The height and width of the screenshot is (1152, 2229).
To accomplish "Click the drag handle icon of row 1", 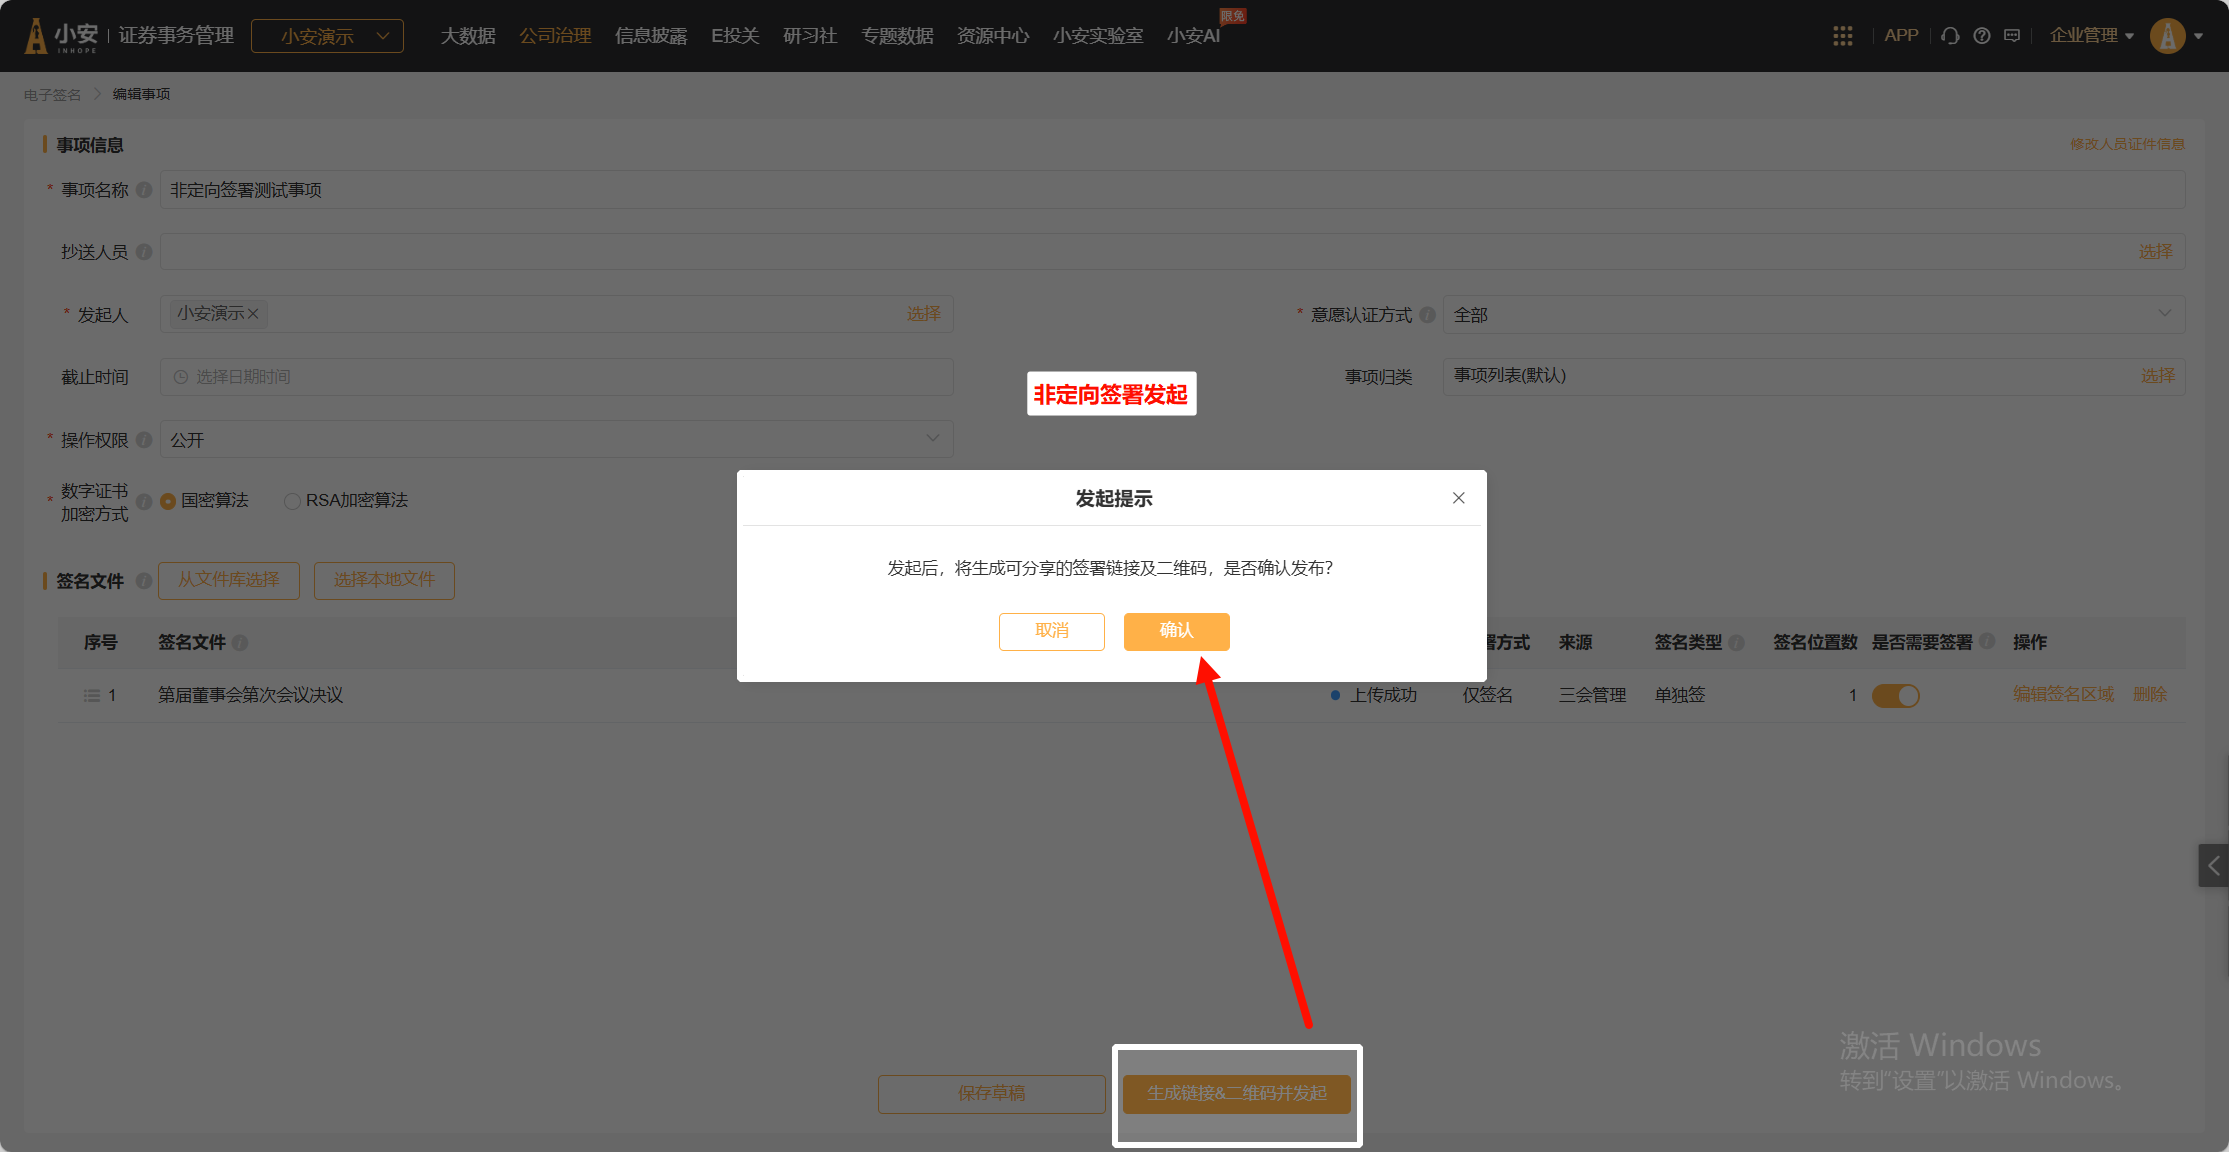I will pos(92,695).
